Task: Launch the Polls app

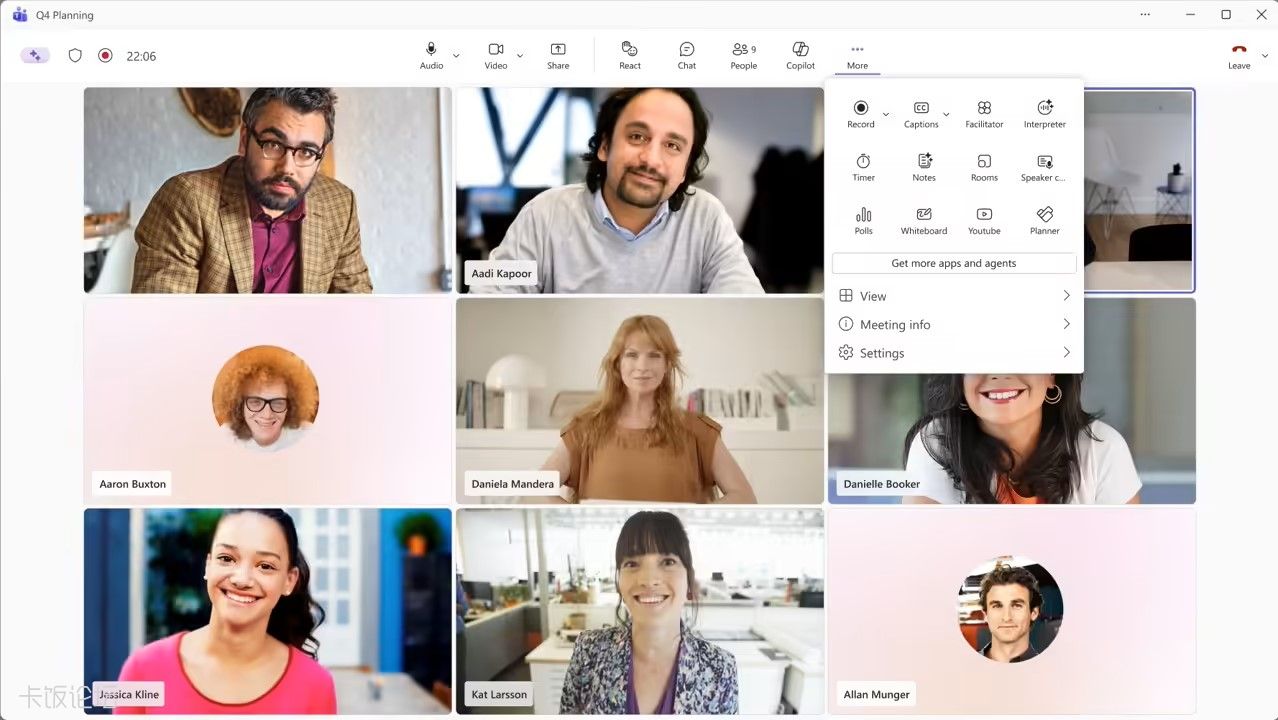Action: coord(864,220)
